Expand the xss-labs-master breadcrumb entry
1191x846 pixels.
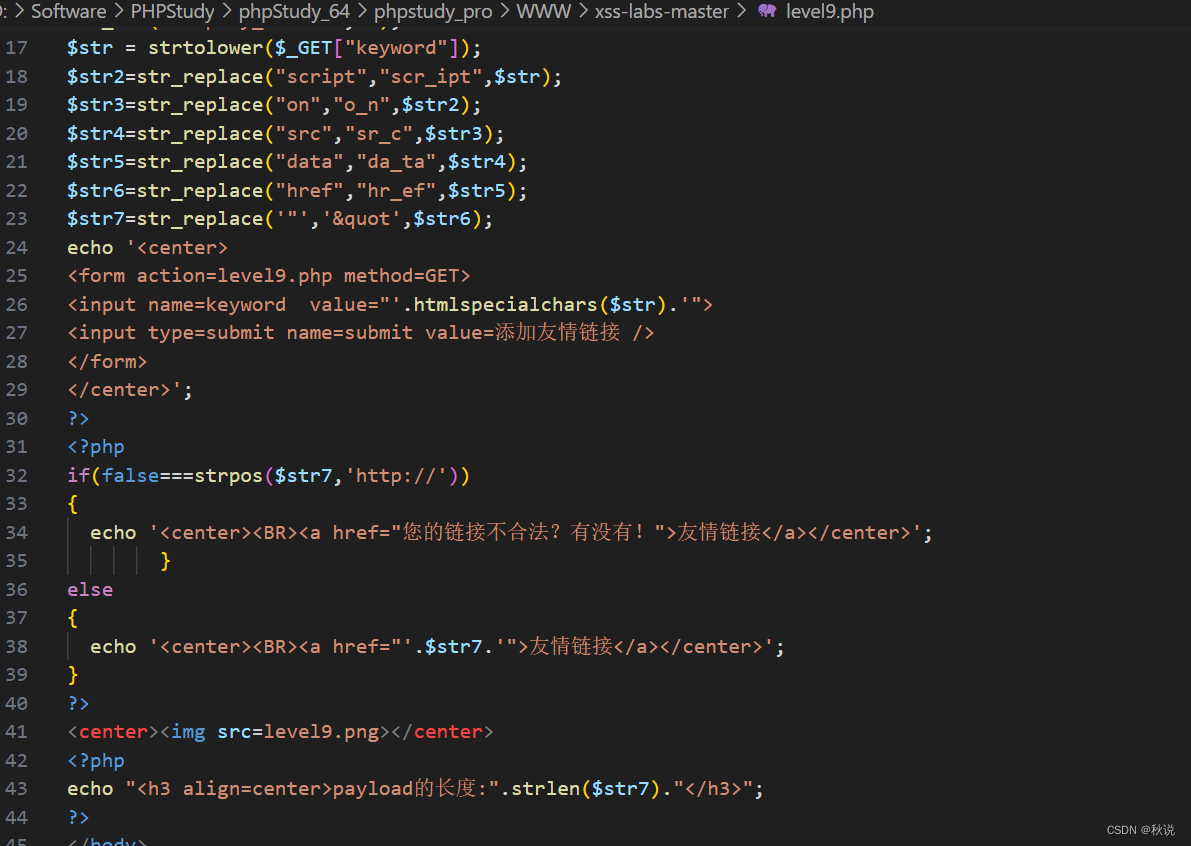point(662,12)
